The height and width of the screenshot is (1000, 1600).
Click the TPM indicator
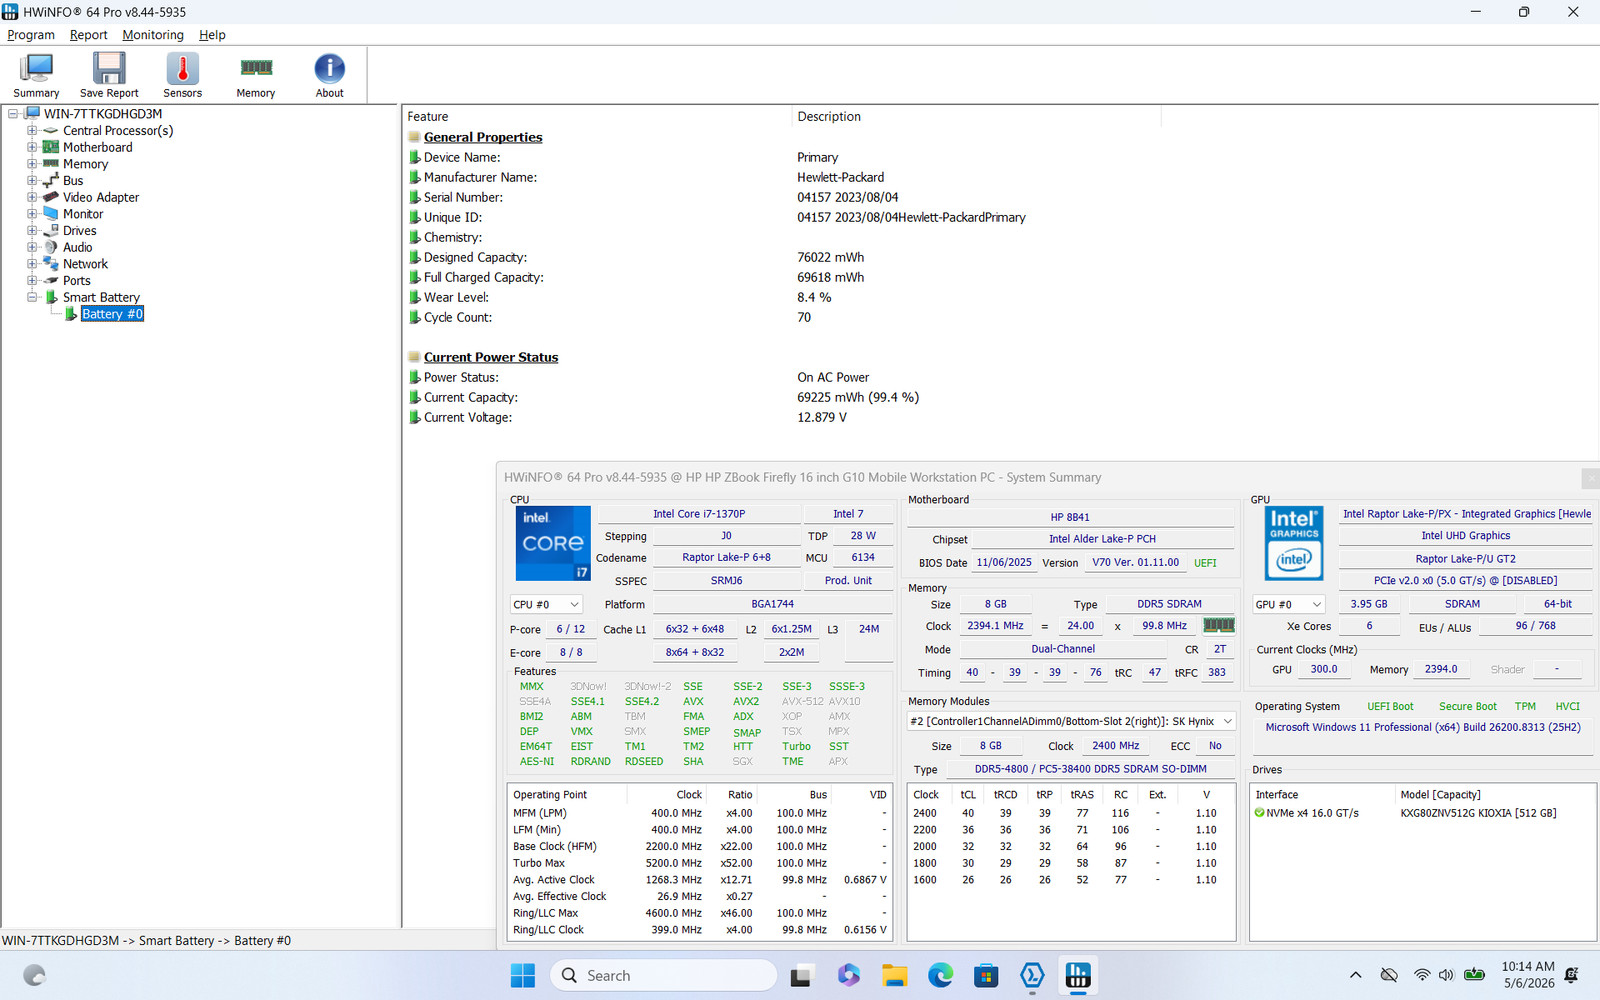coord(1525,706)
